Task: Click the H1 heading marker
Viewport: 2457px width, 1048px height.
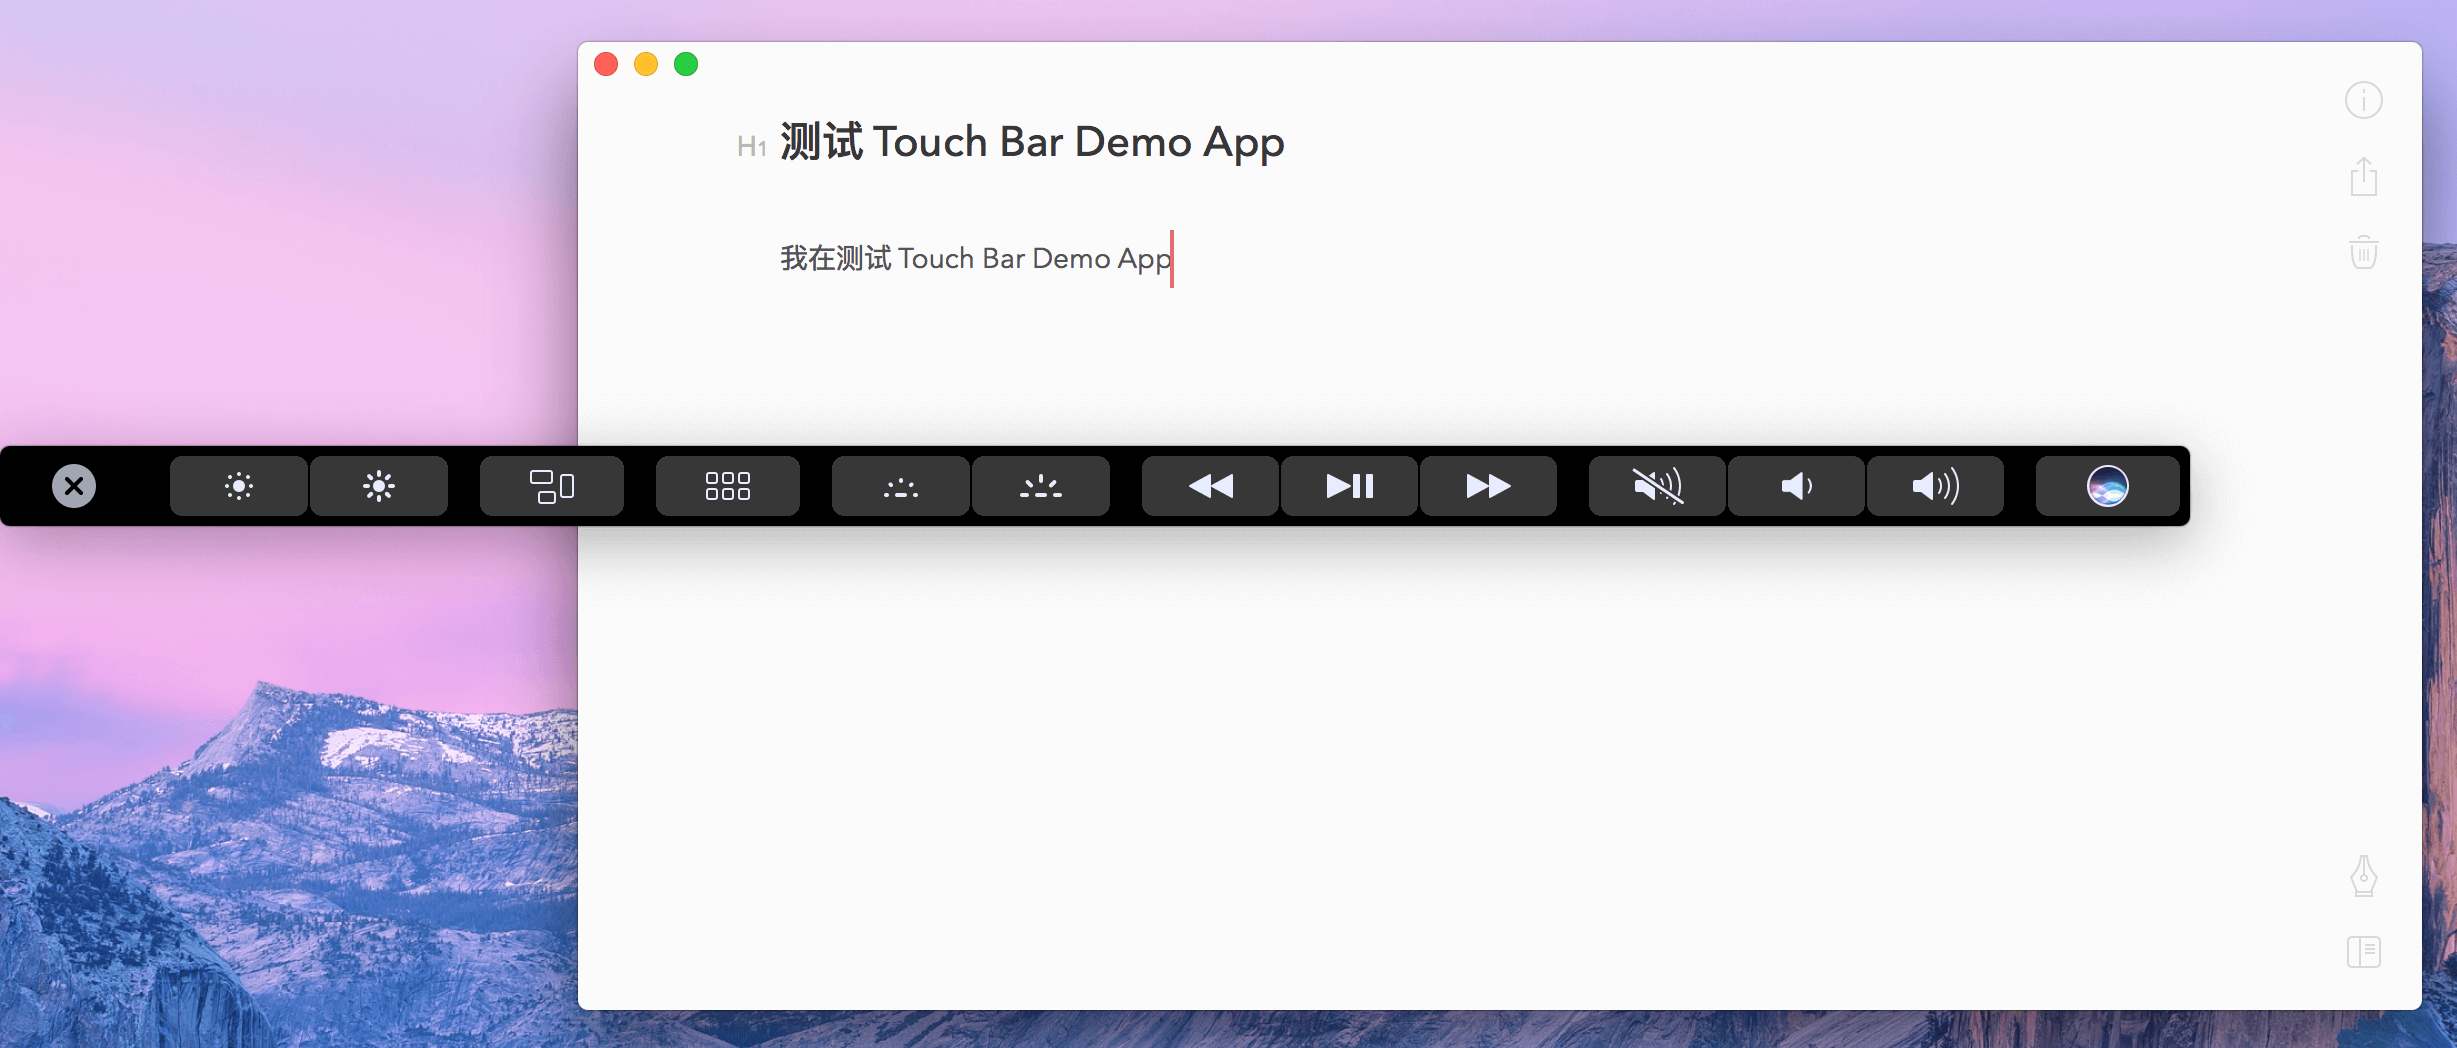Action: [x=751, y=147]
